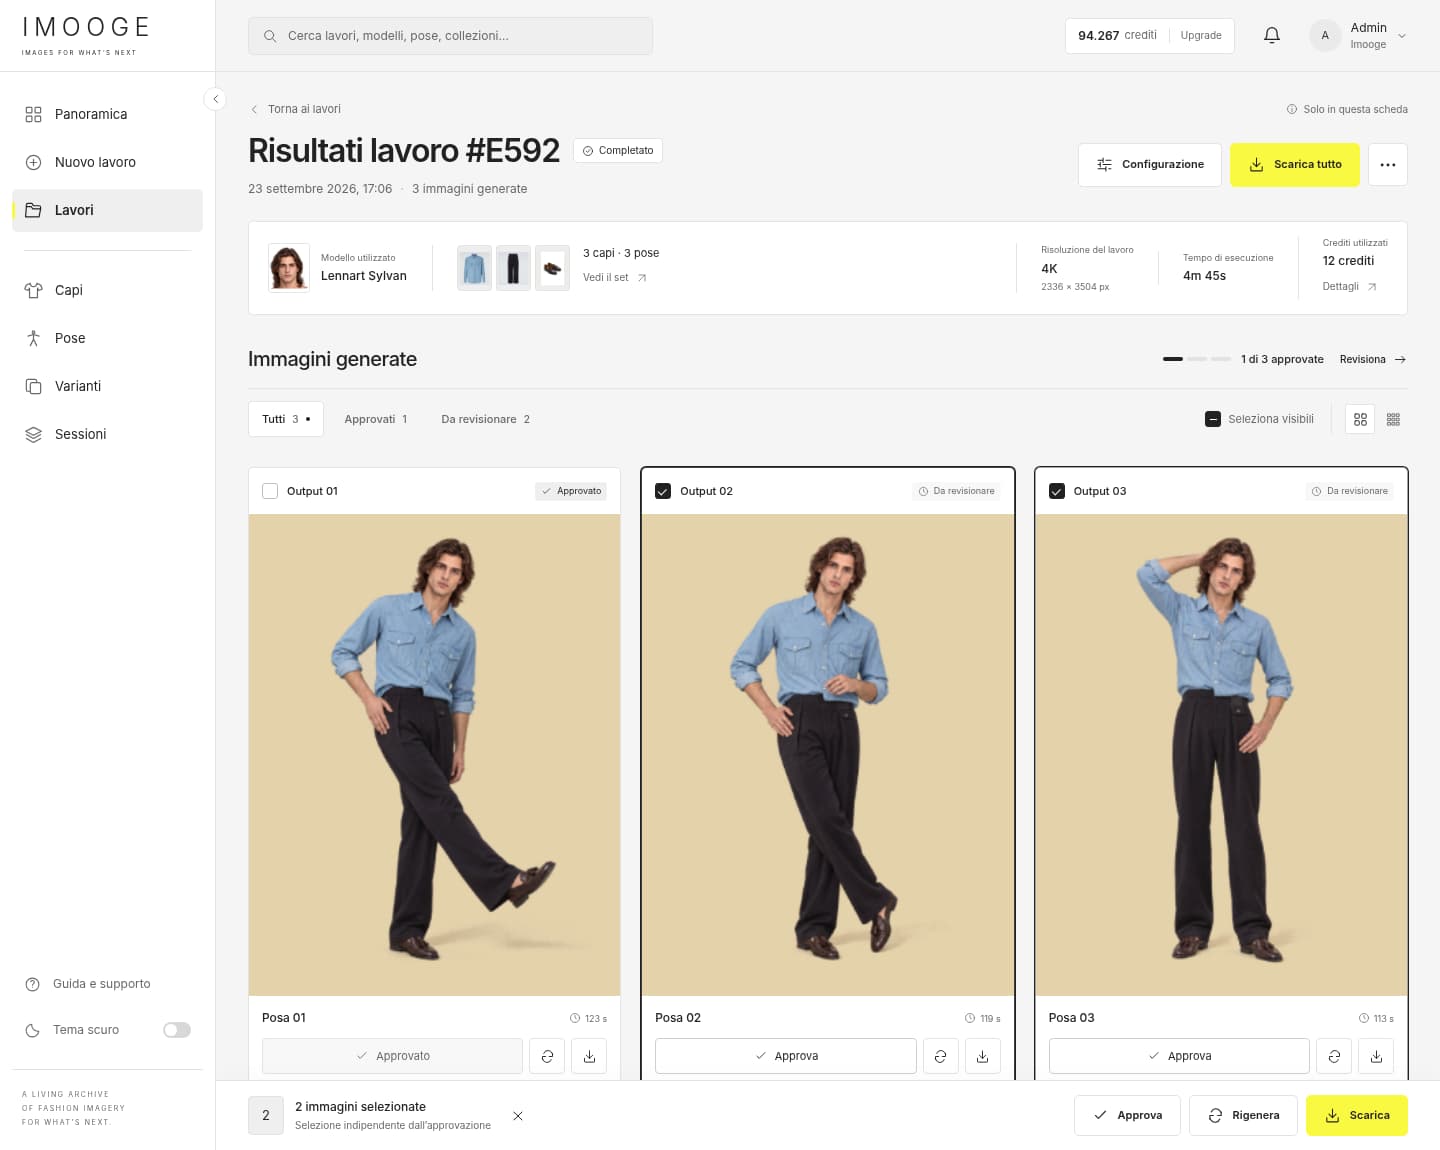Viewport: 1440px width, 1150px height.
Task: Switch to compact grid view
Action: tap(1393, 420)
